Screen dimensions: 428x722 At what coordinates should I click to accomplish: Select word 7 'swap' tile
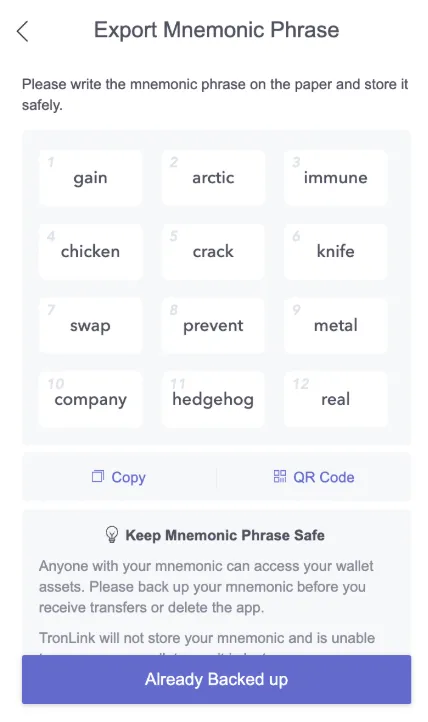pos(90,326)
